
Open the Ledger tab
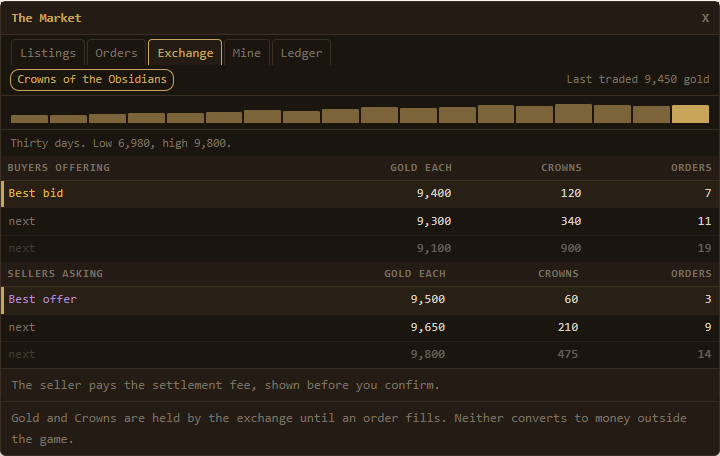click(x=301, y=53)
